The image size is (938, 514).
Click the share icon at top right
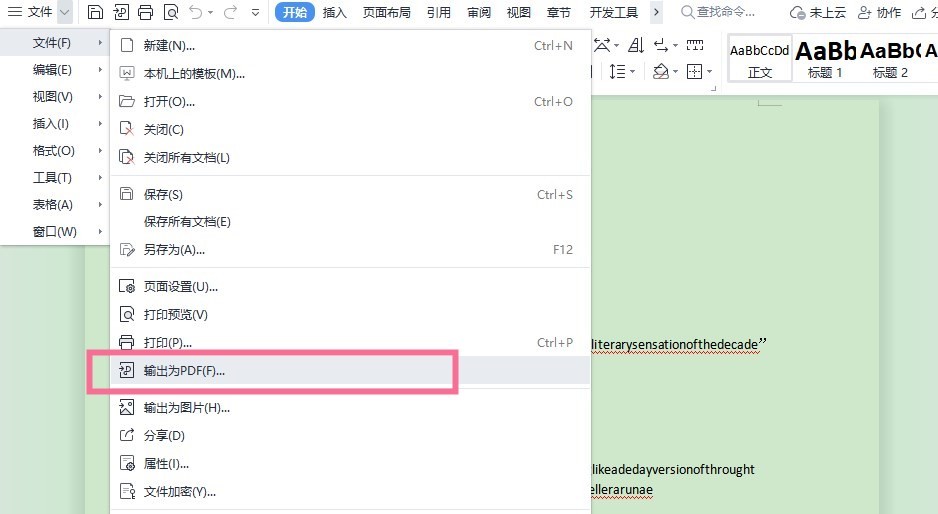point(918,13)
